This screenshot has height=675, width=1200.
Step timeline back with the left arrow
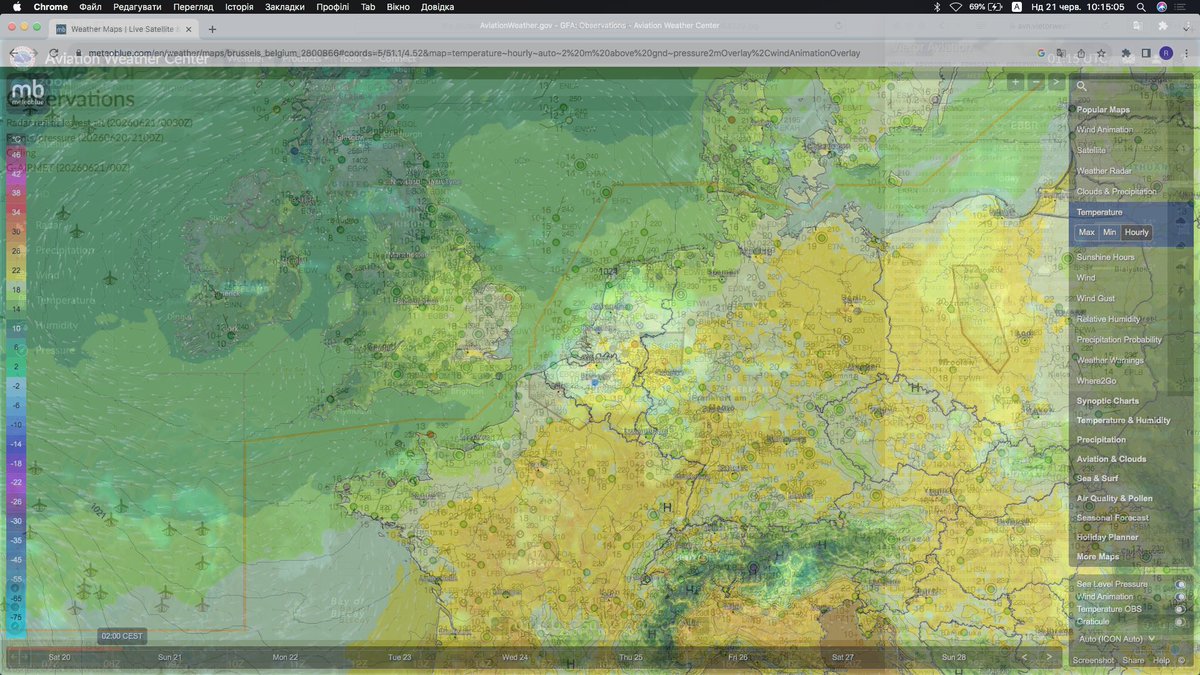1024,657
